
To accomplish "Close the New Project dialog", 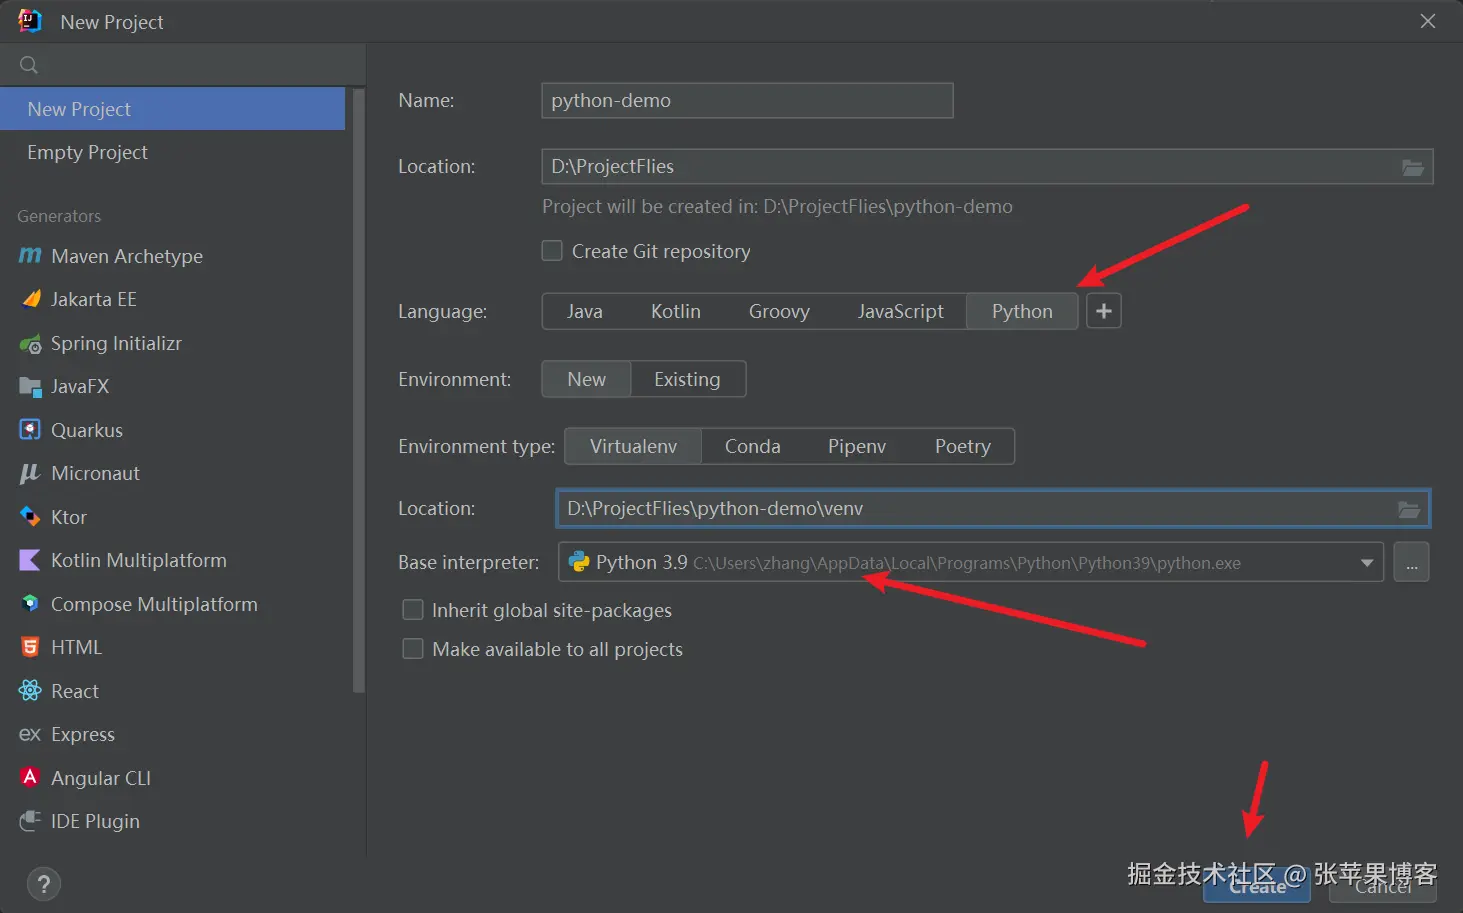I will click(x=1428, y=21).
